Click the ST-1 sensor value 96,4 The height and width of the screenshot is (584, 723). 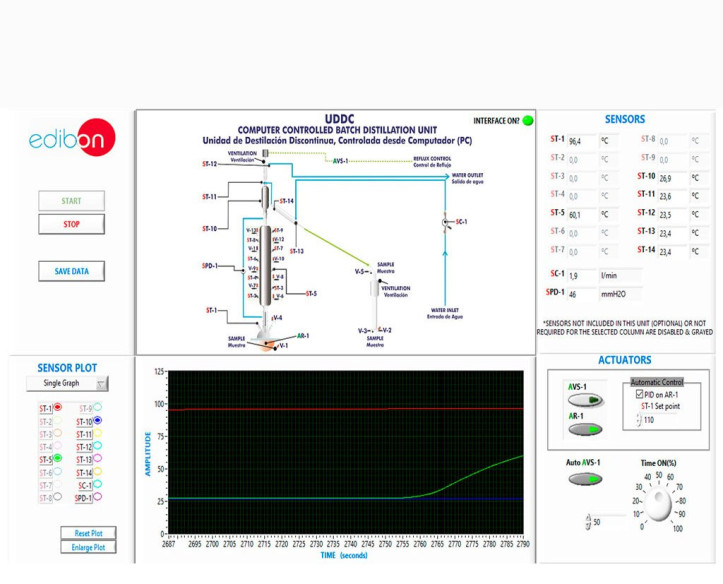tap(581, 141)
